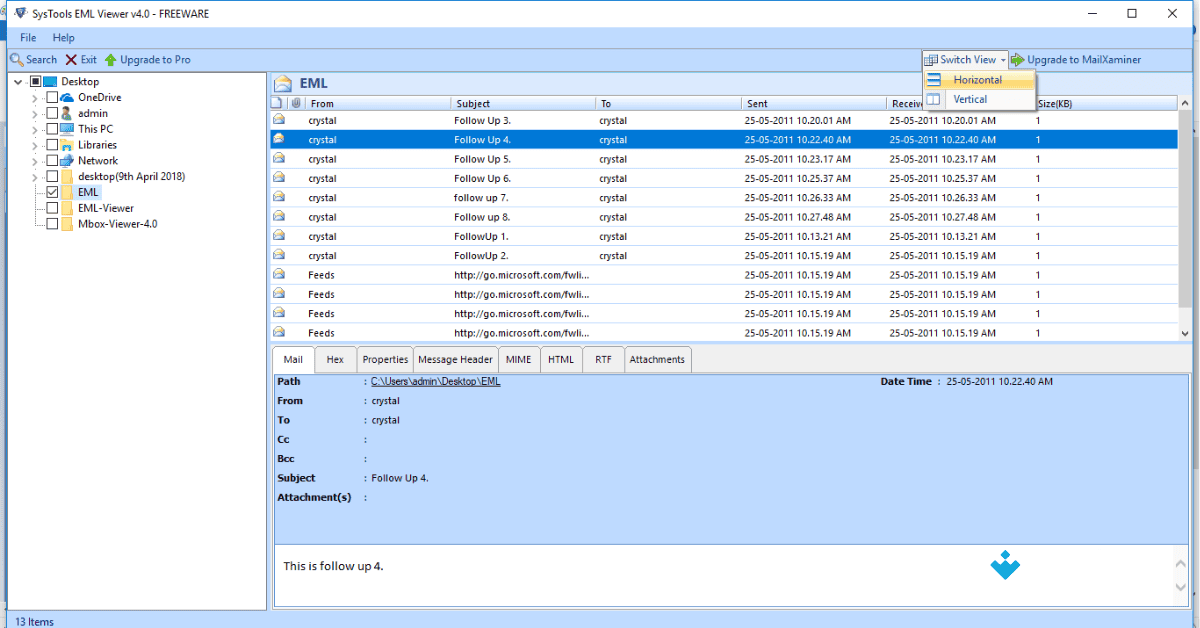Choose Vertical from the Switch View dropdown
1200x628 pixels.
click(x=967, y=99)
